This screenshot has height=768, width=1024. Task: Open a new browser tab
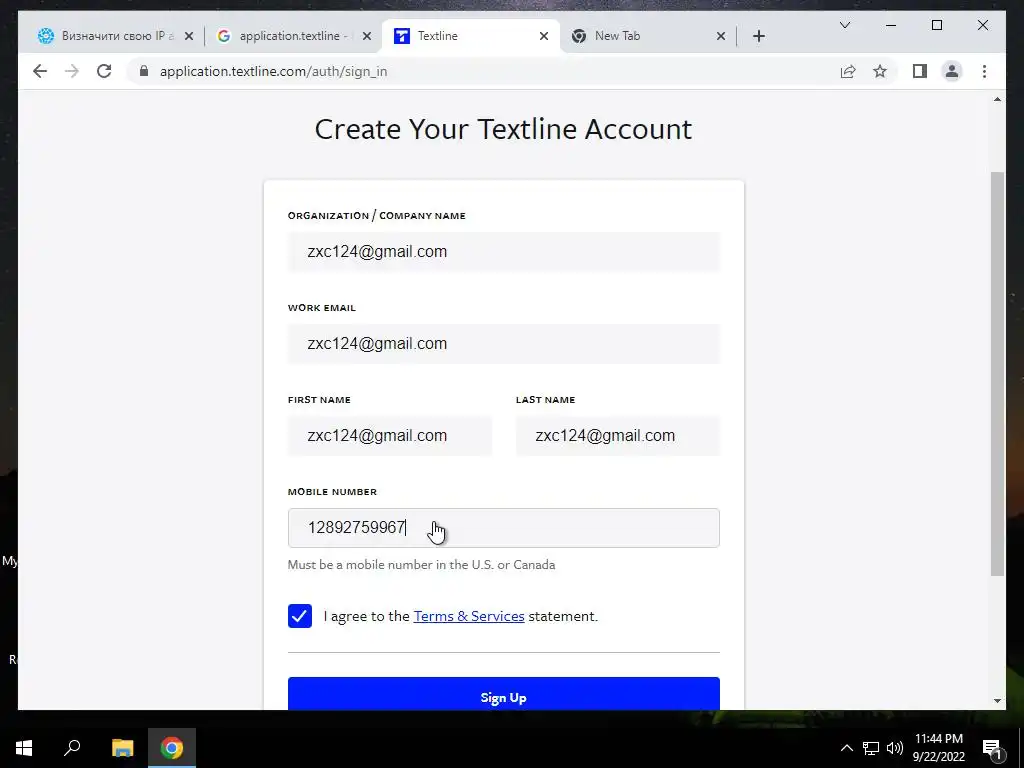click(758, 36)
